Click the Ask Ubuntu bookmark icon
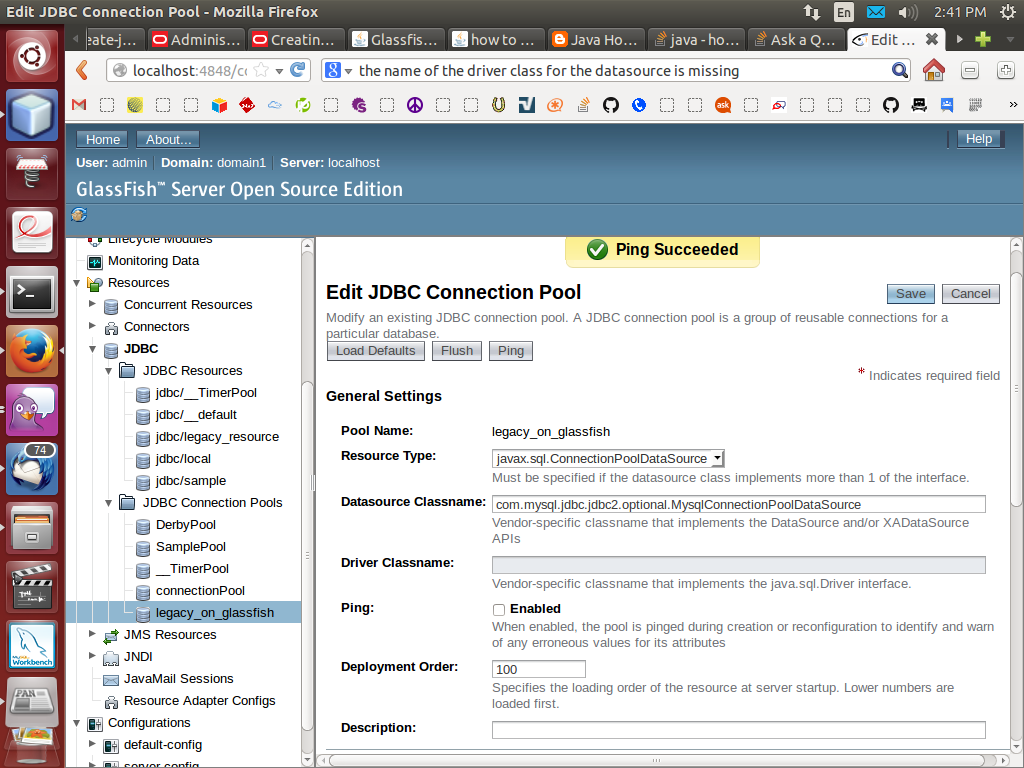Viewport: 1024px width, 768px height. pyautogui.click(x=723, y=104)
